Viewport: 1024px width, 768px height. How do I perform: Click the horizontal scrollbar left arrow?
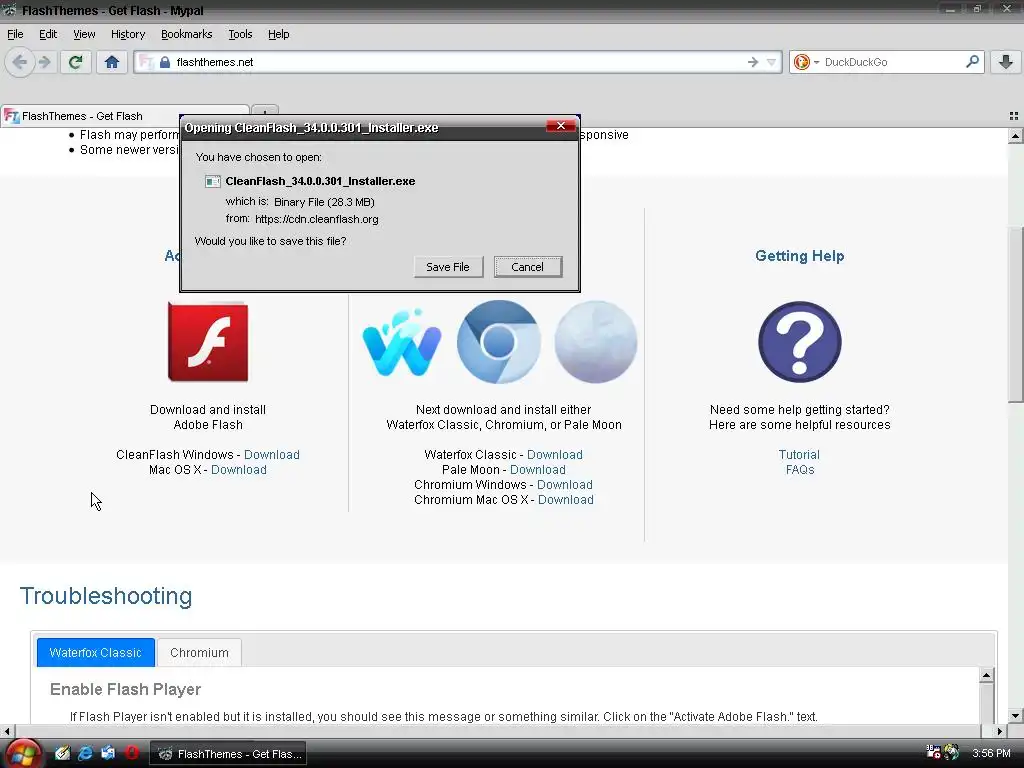coord(7,731)
